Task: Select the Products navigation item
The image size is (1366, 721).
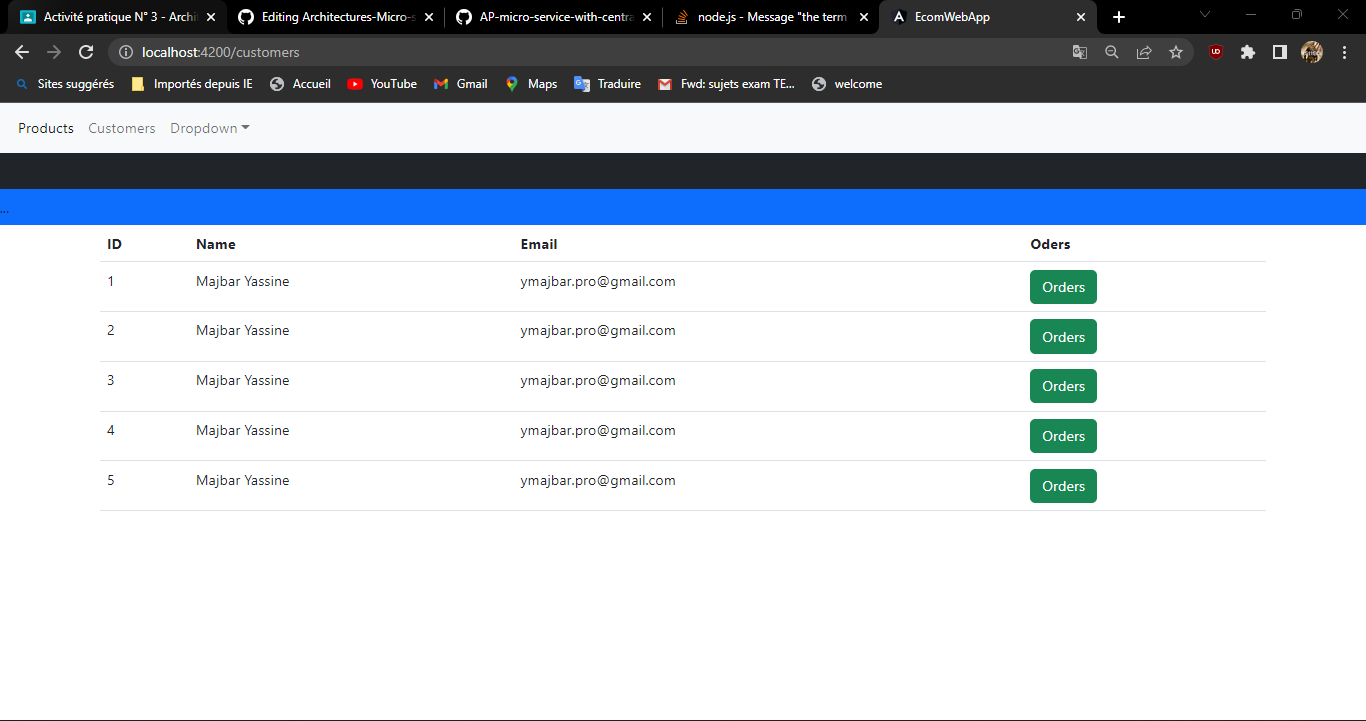Action: pyautogui.click(x=45, y=128)
